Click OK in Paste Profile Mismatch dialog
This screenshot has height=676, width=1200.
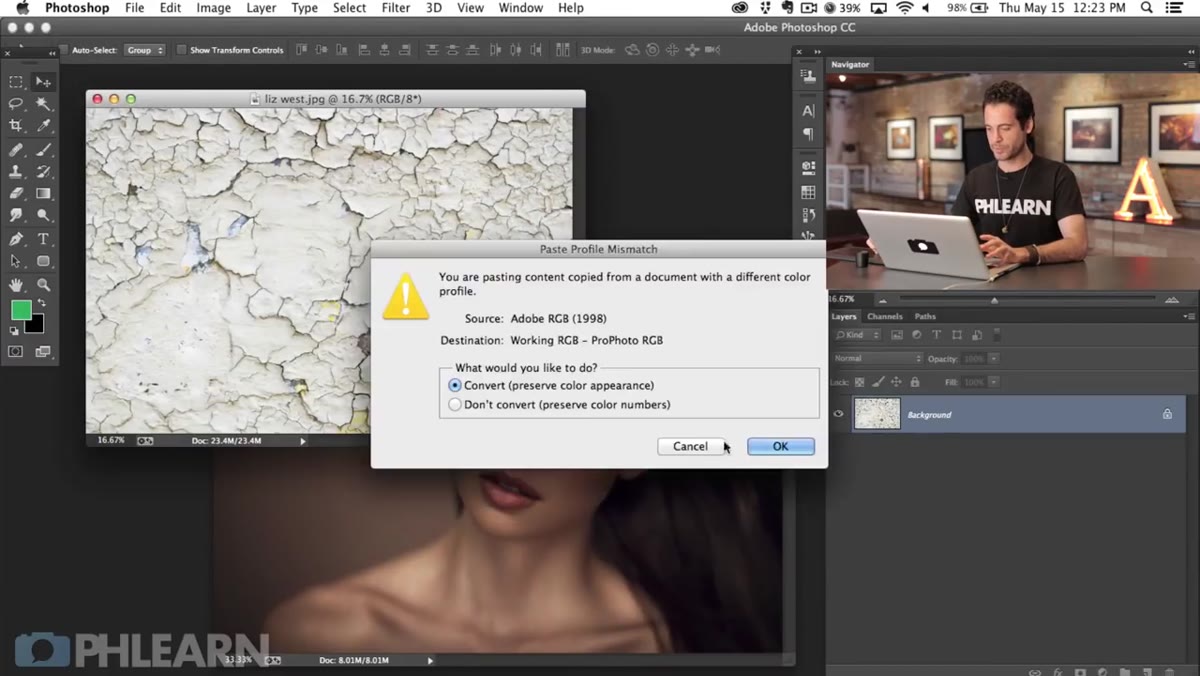[x=781, y=446]
